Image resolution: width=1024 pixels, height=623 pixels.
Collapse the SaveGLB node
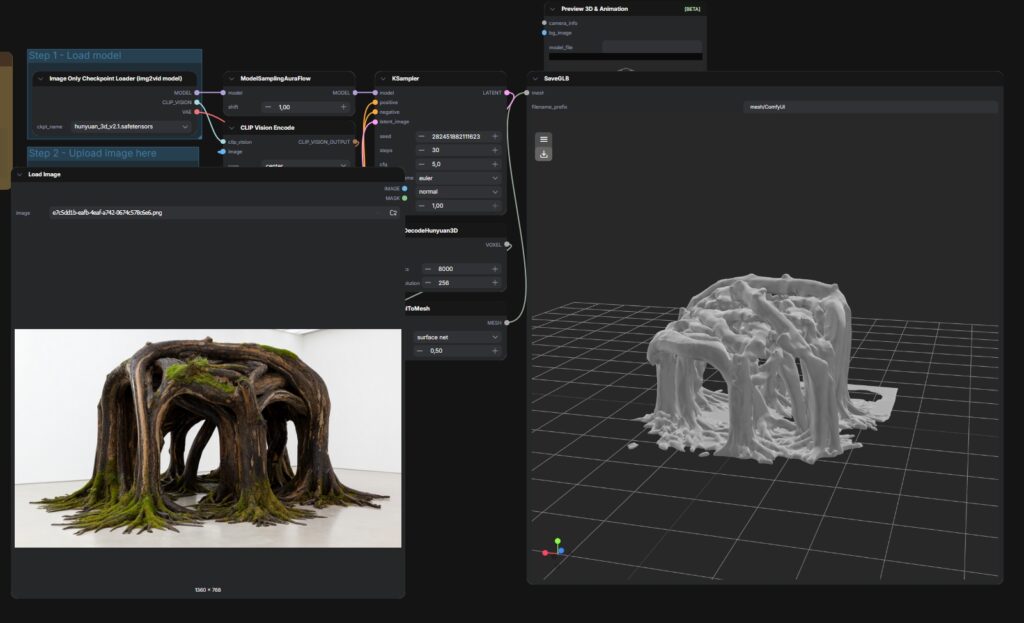coord(535,78)
